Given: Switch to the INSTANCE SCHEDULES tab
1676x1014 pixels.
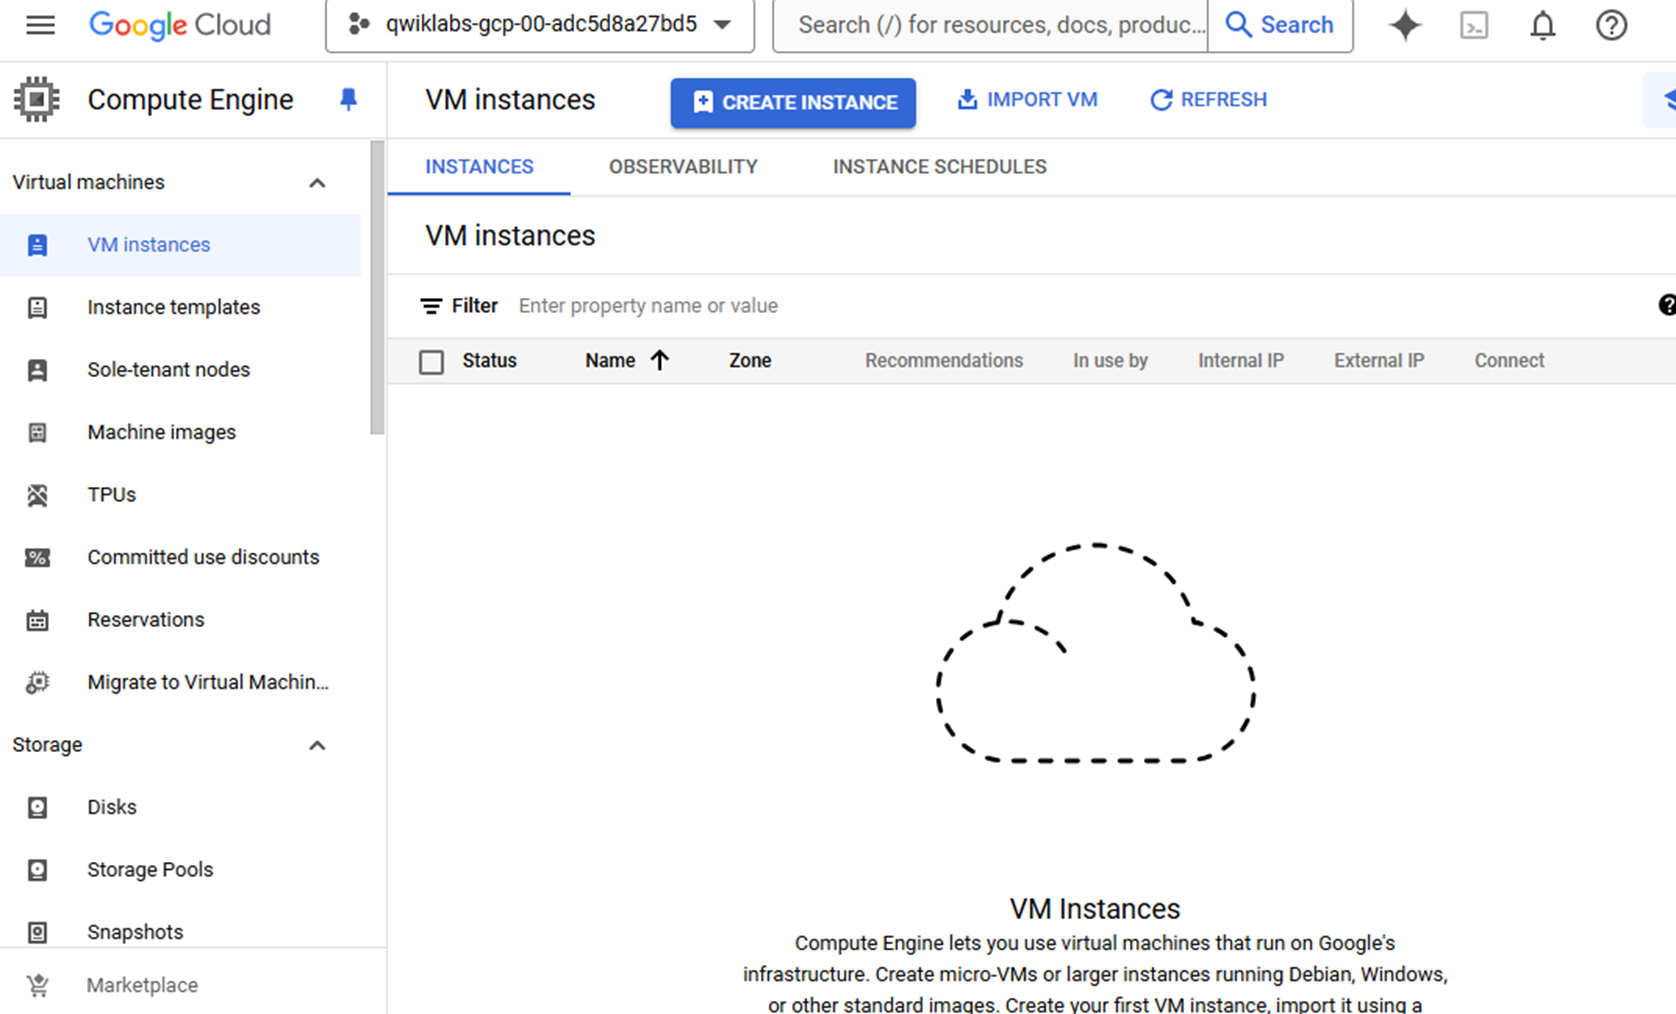Looking at the screenshot, I should 940,167.
